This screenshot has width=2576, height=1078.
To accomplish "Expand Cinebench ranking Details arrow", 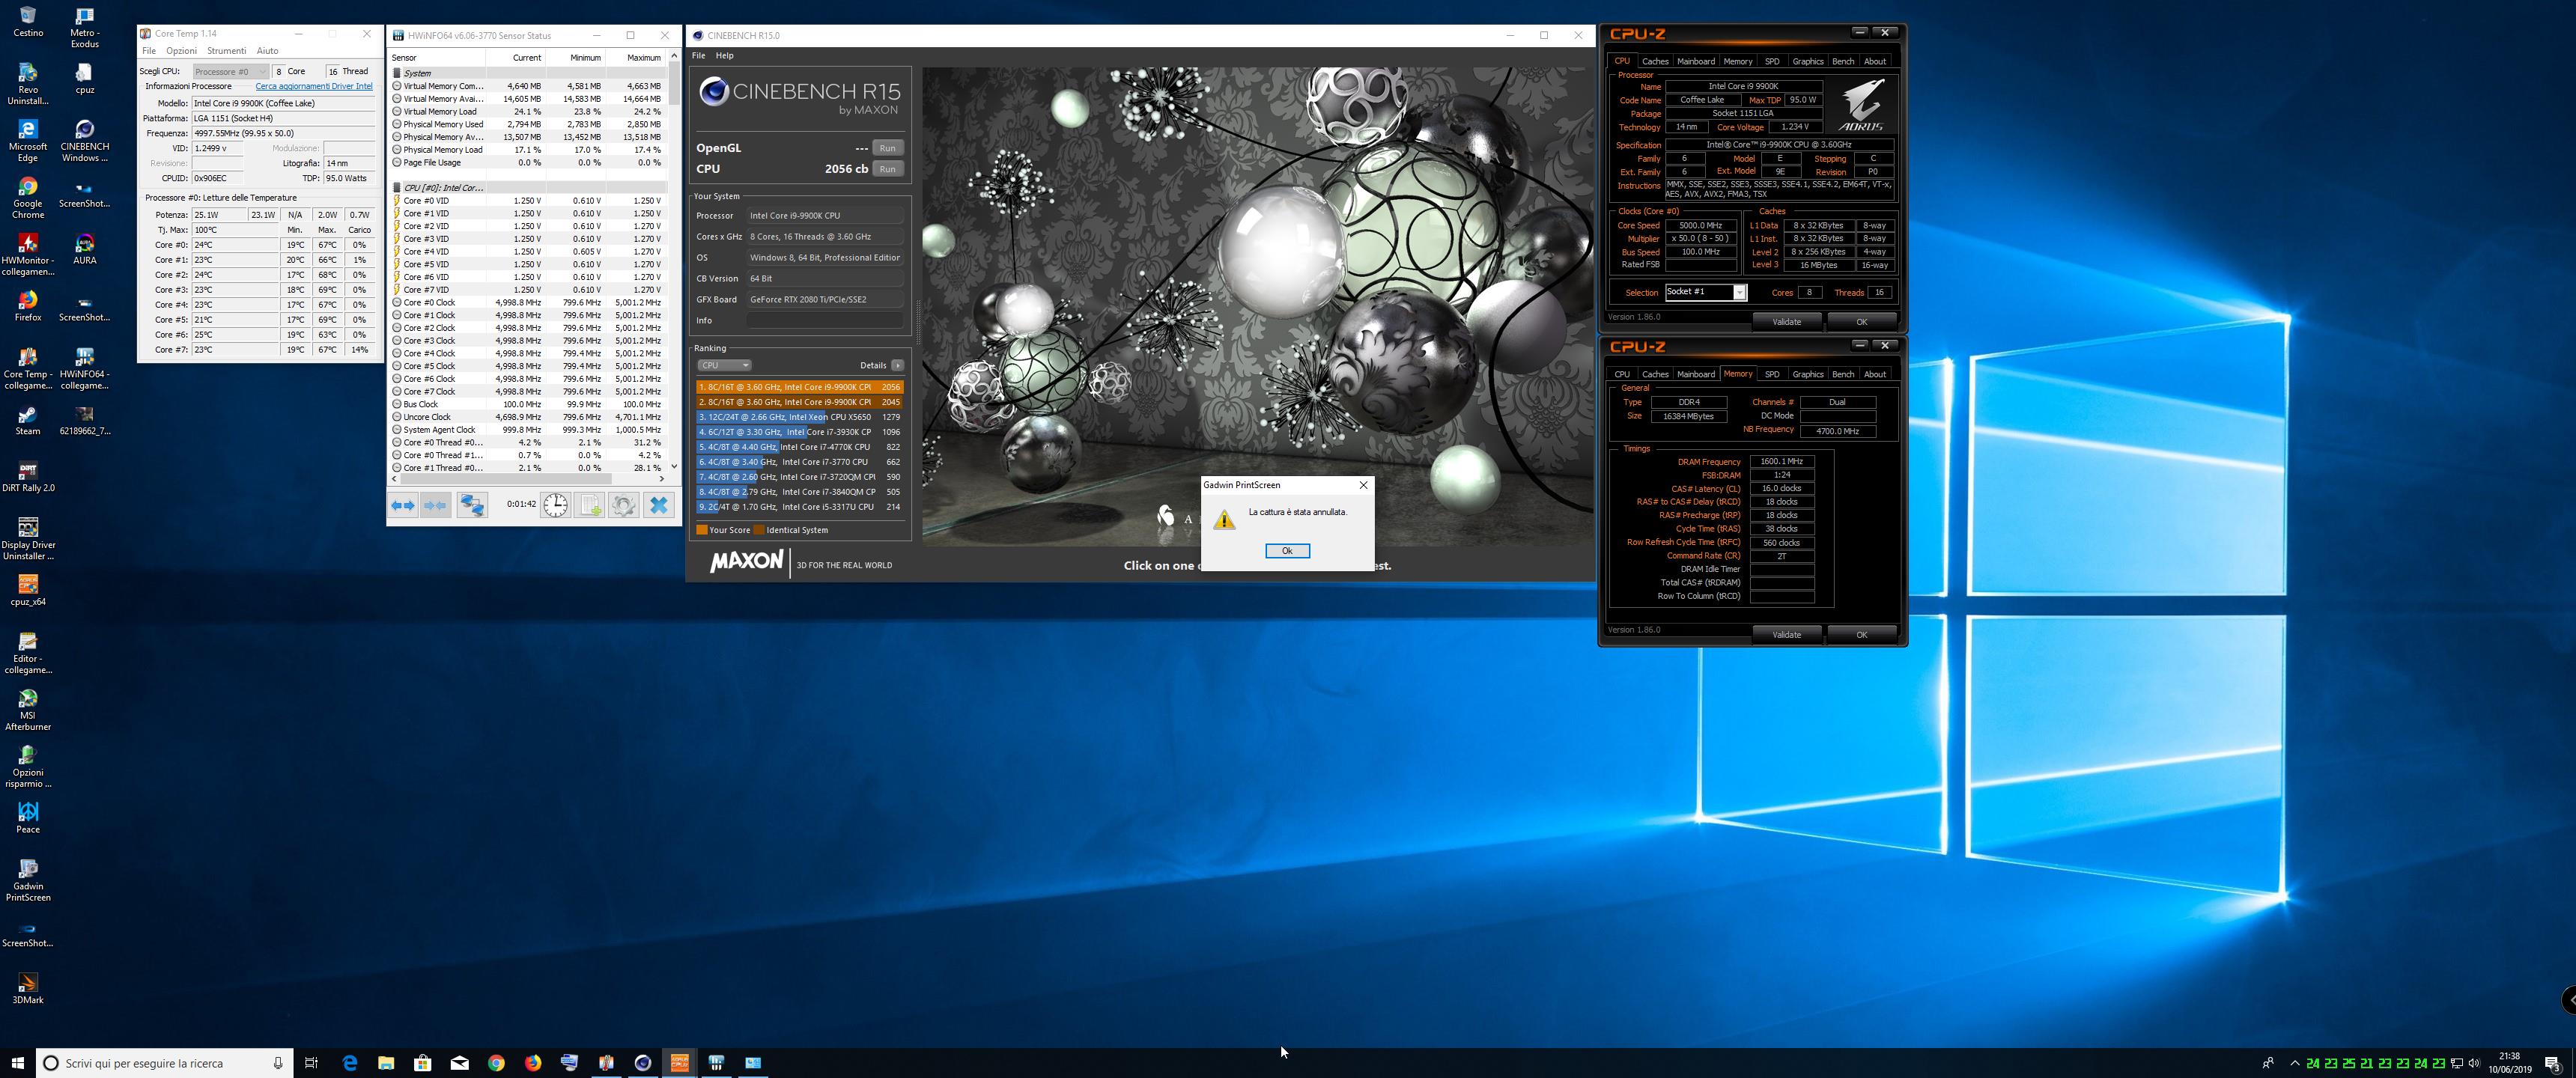I will point(897,365).
